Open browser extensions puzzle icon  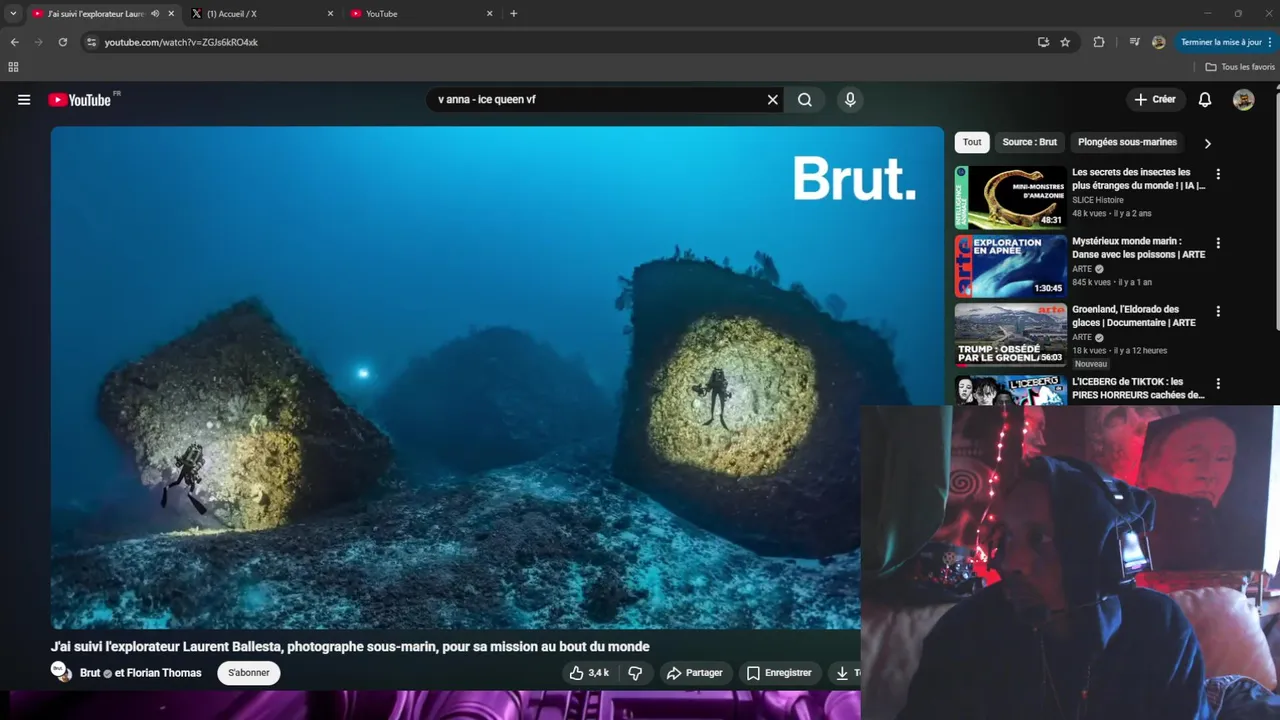1099,42
